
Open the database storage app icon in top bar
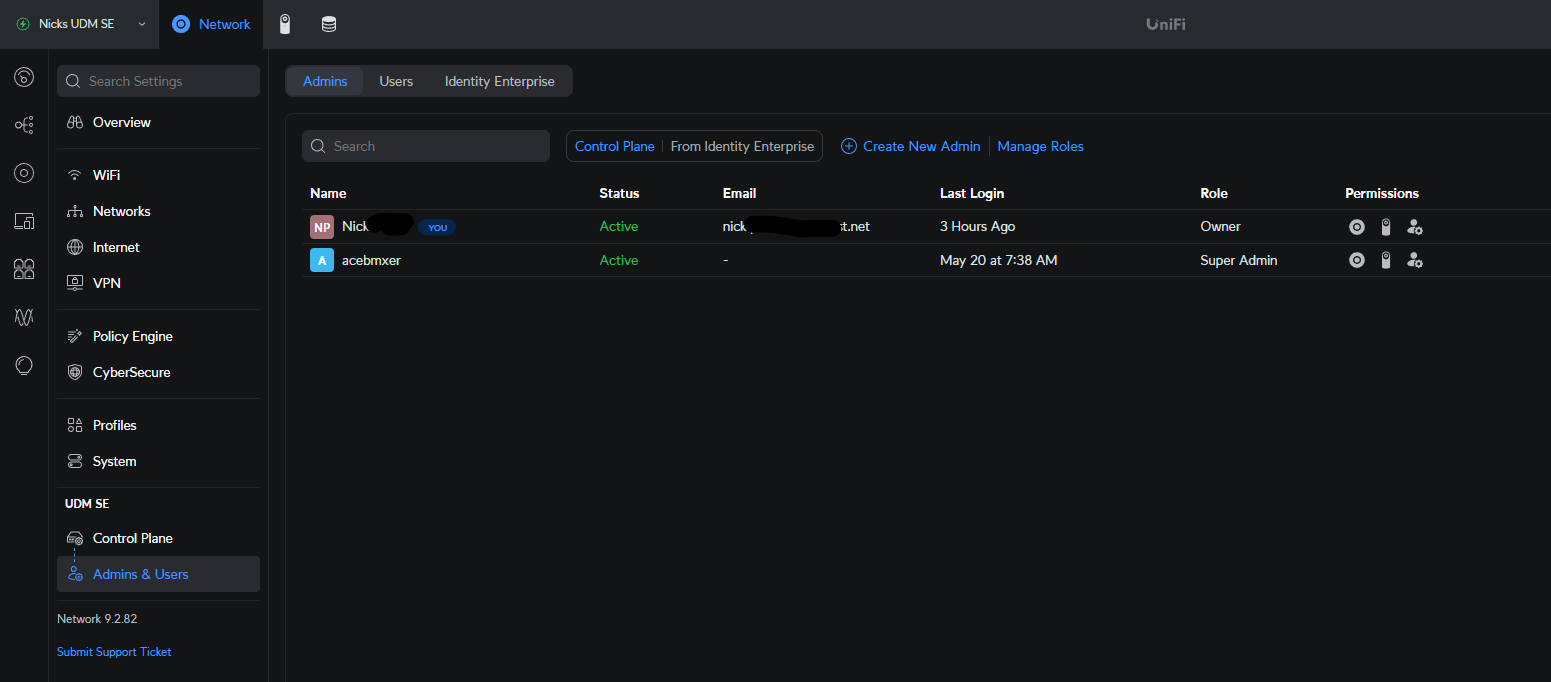pyautogui.click(x=329, y=24)
